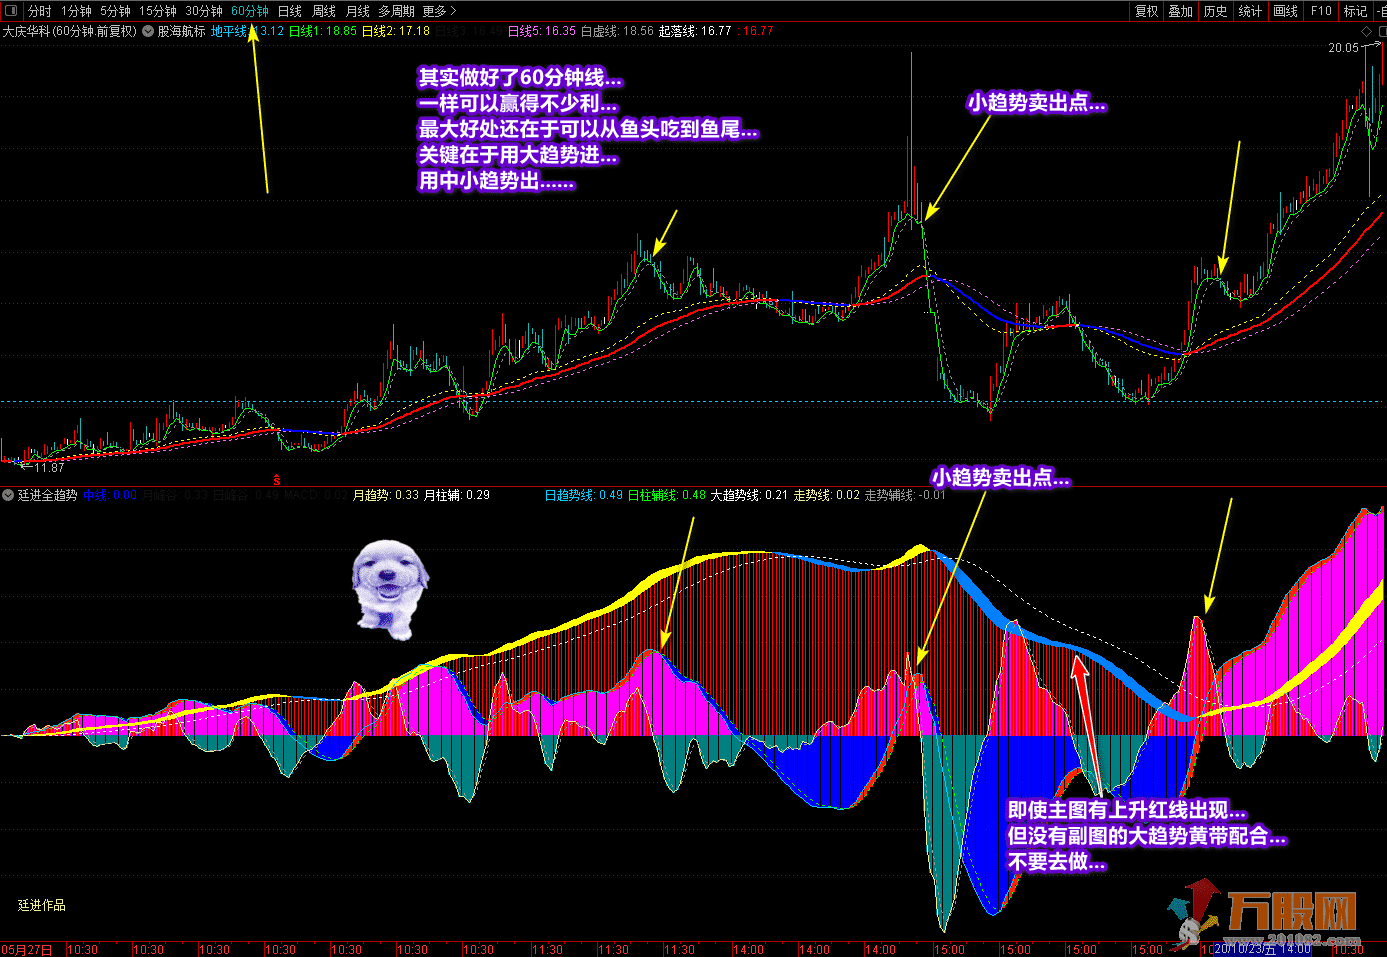The width and height of the screenshot is (1387, 957).
Task: Switch to 日线 daily chart
Action: point(290,11)
